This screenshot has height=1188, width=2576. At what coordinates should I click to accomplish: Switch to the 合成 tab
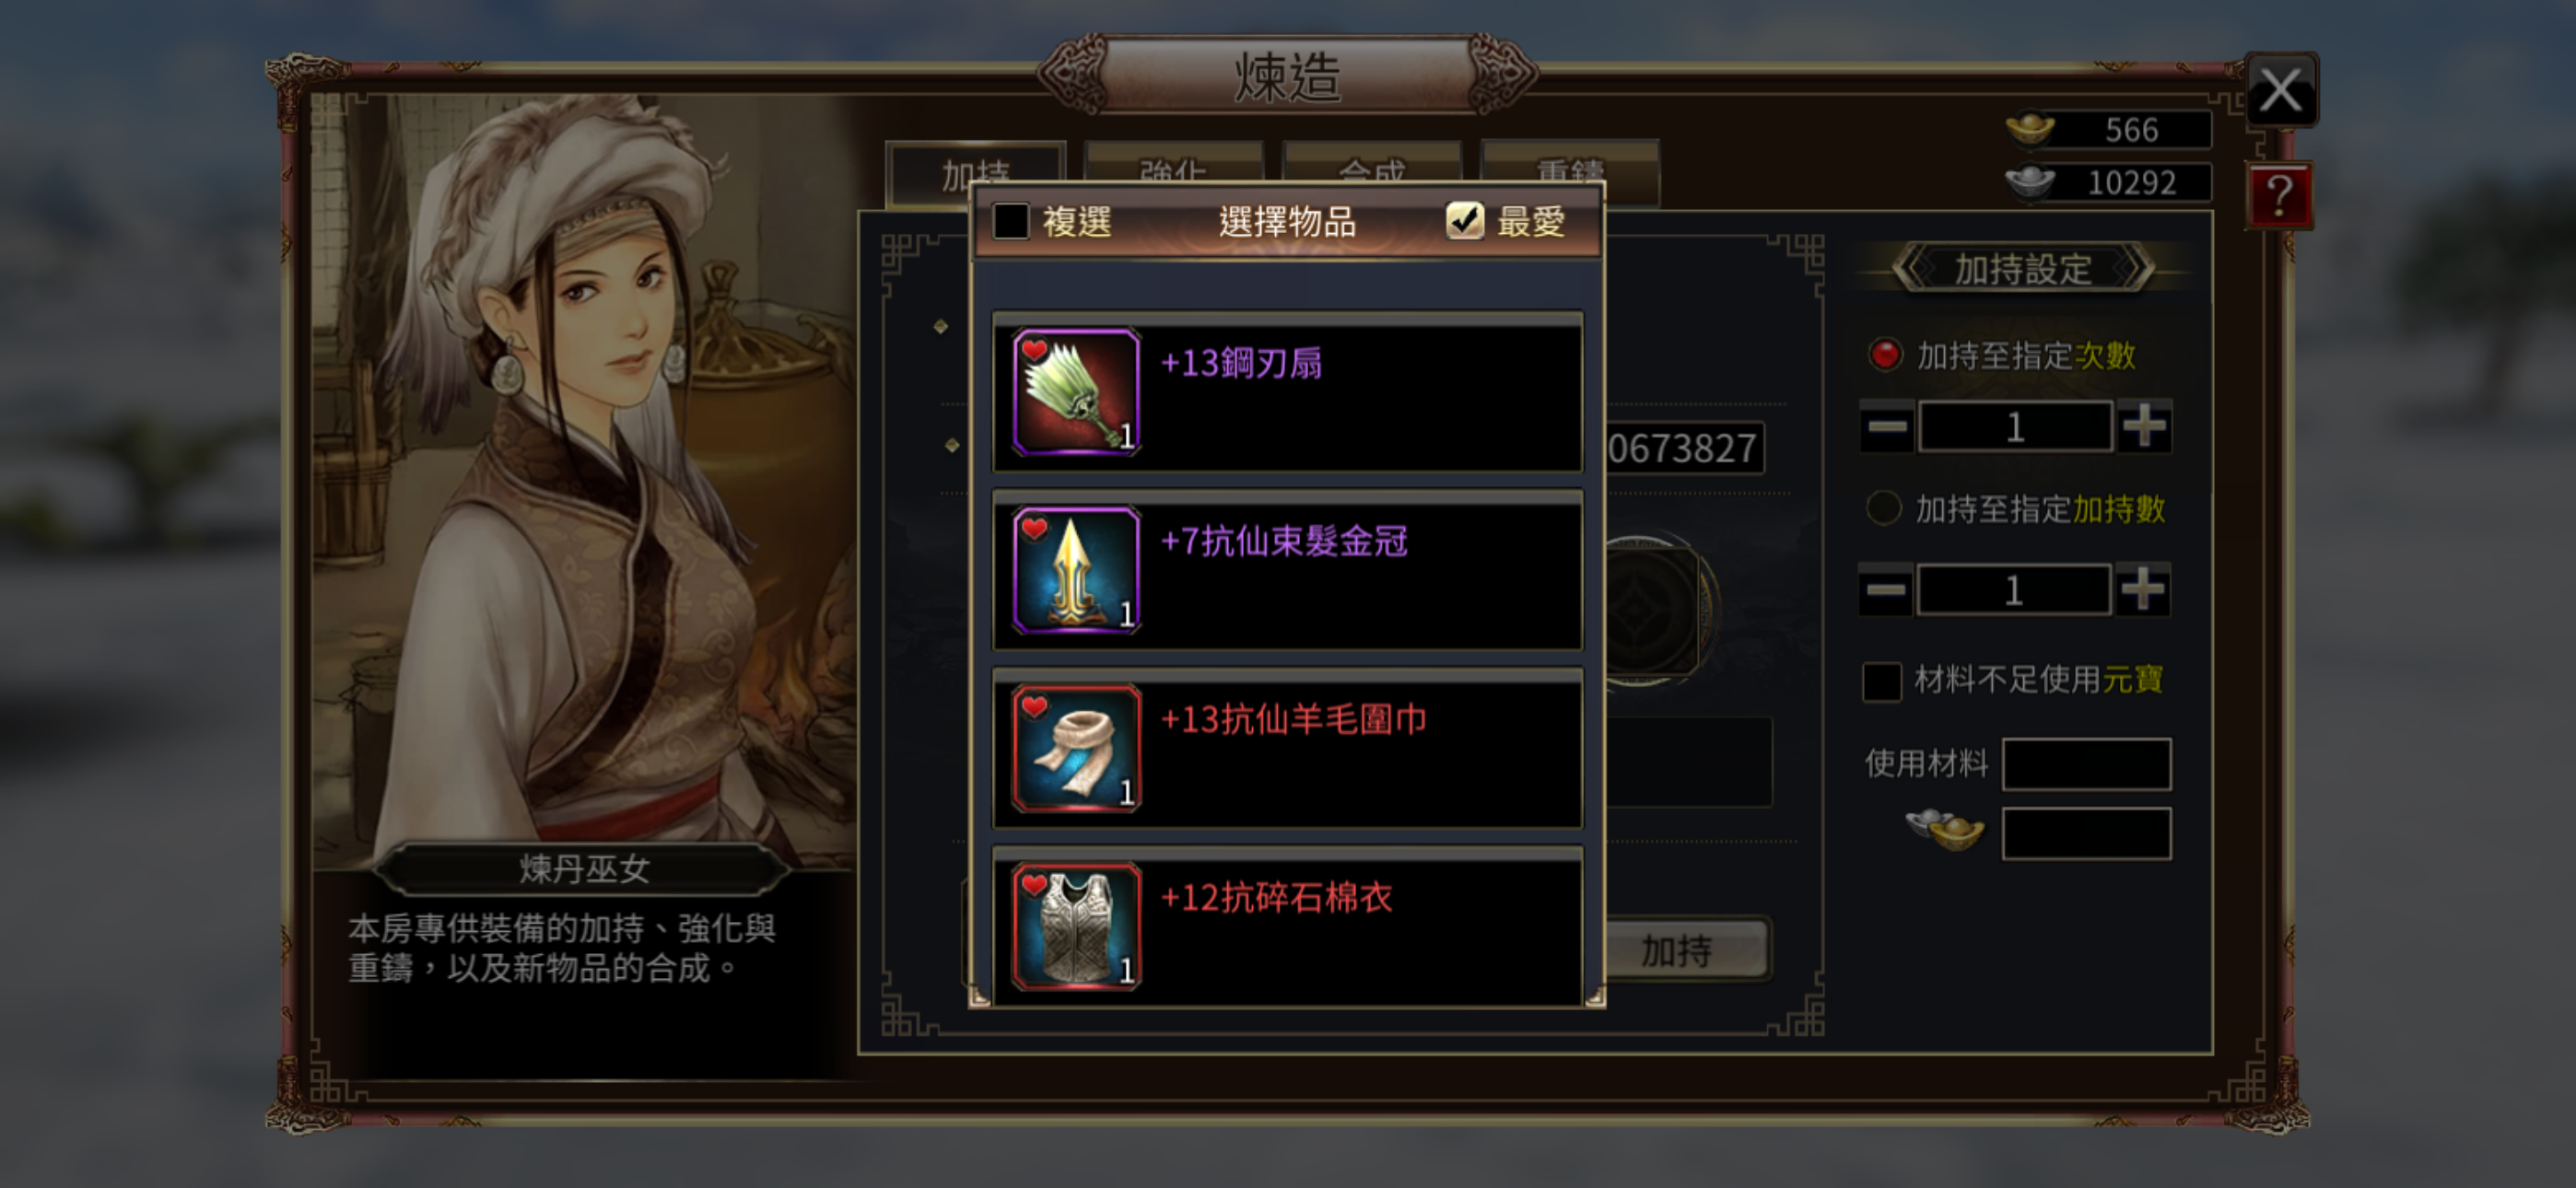click(1371, 166)
